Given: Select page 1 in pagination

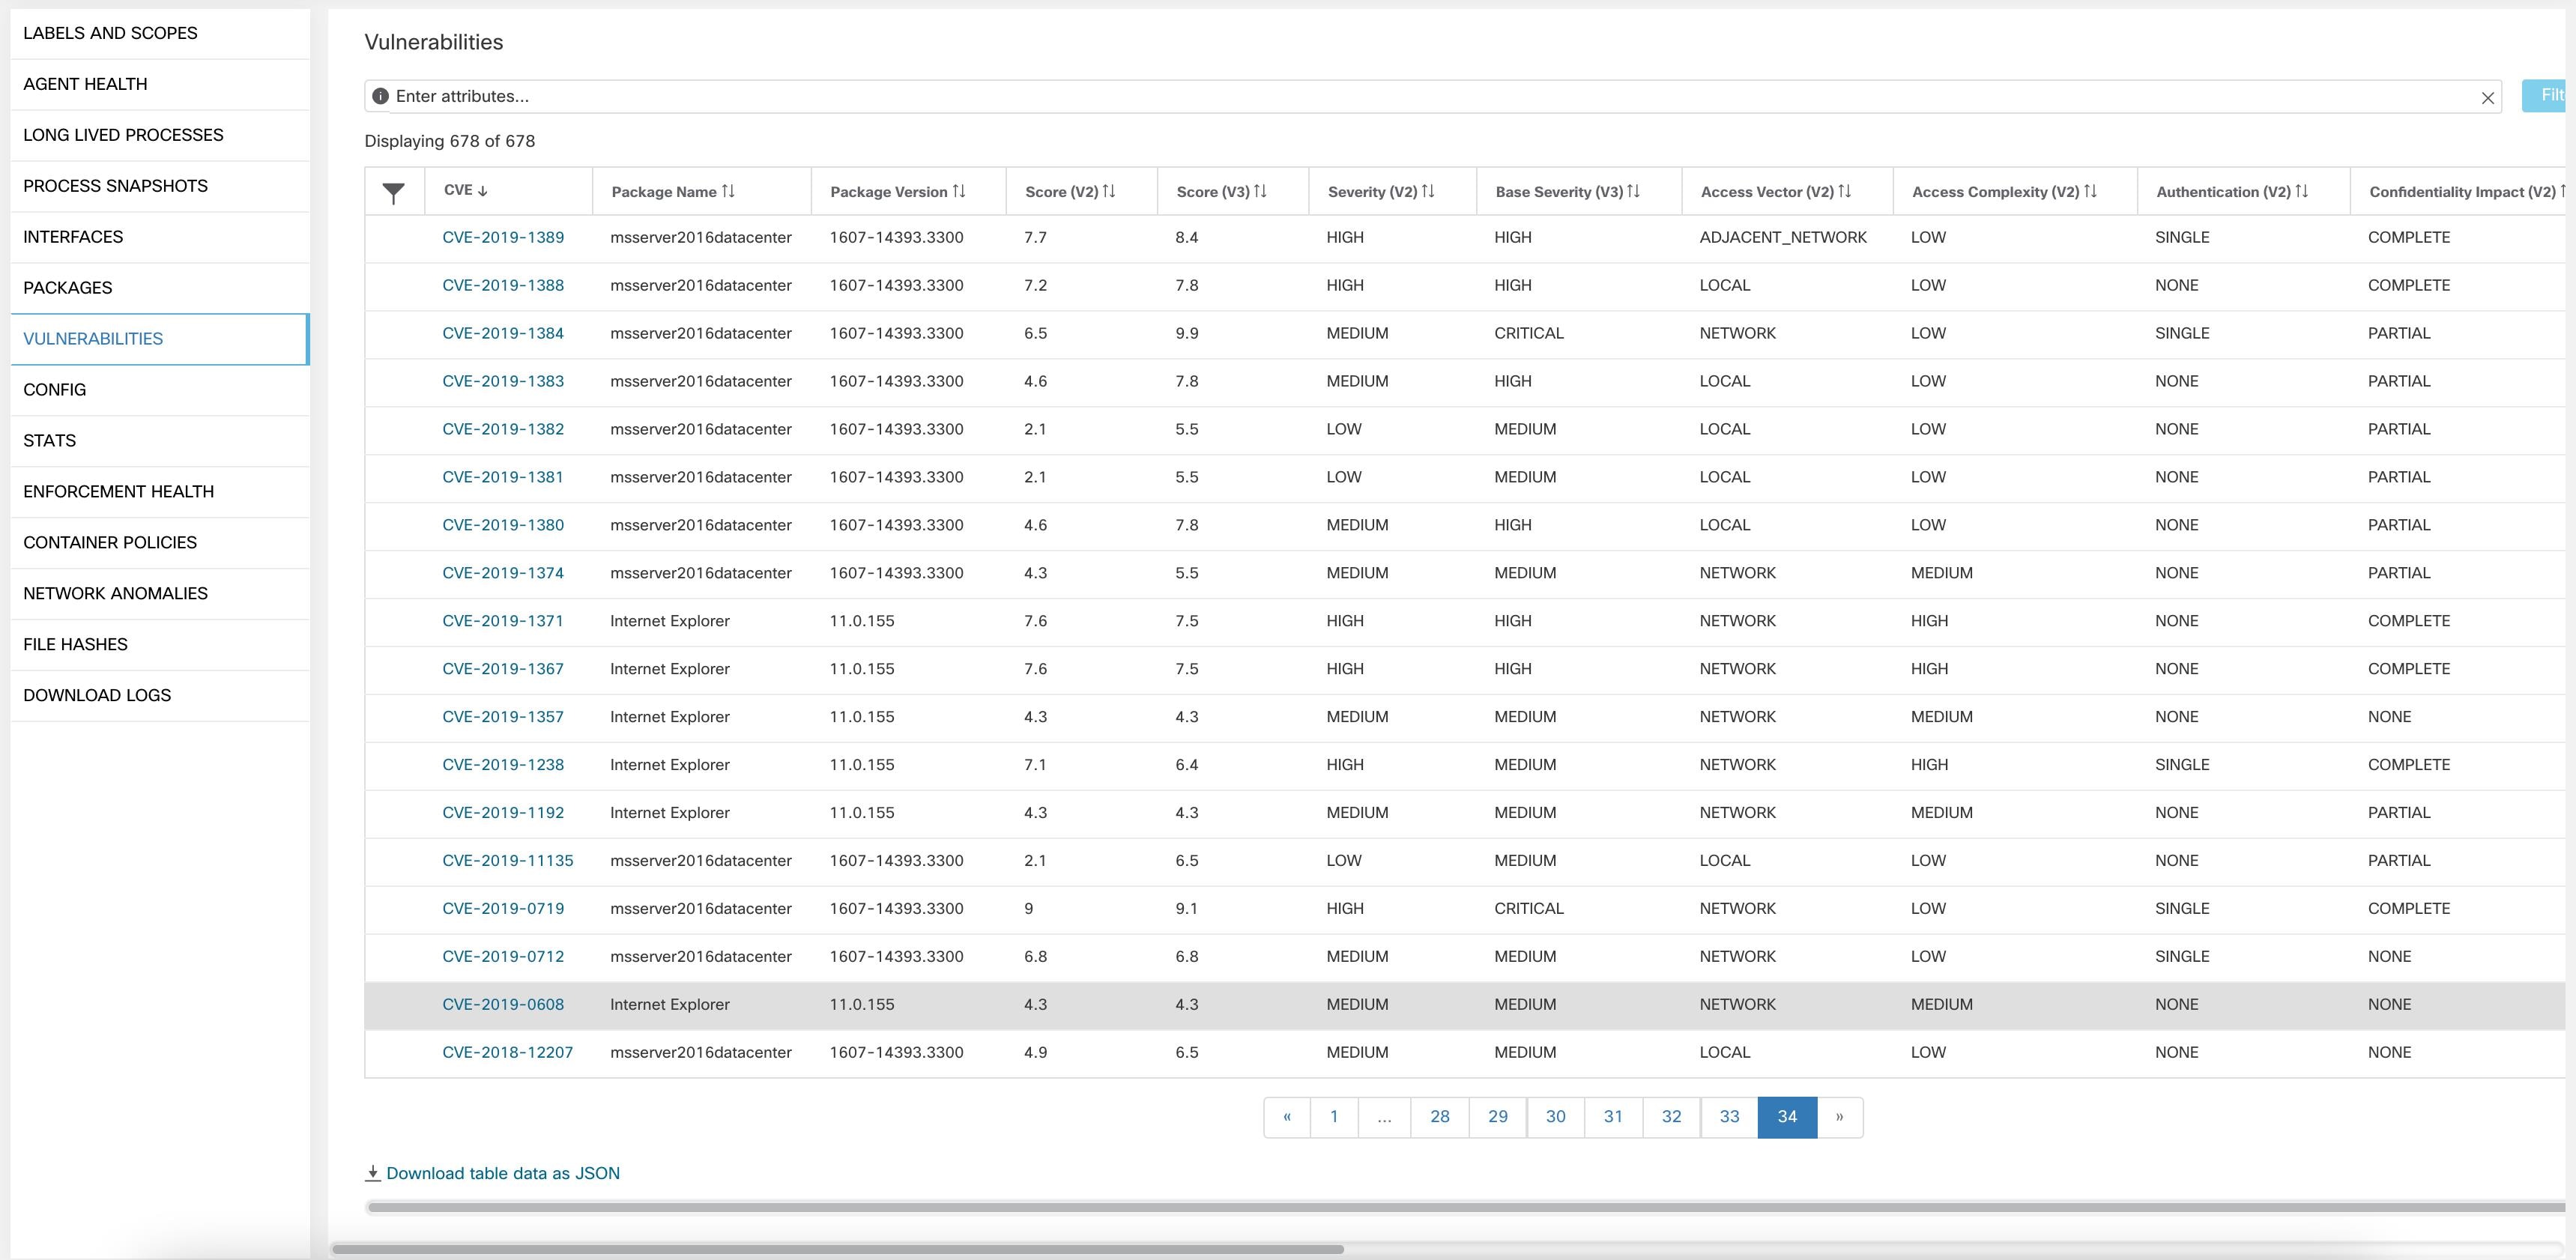Looking at the screenshot, I should click(1332, 1117).
